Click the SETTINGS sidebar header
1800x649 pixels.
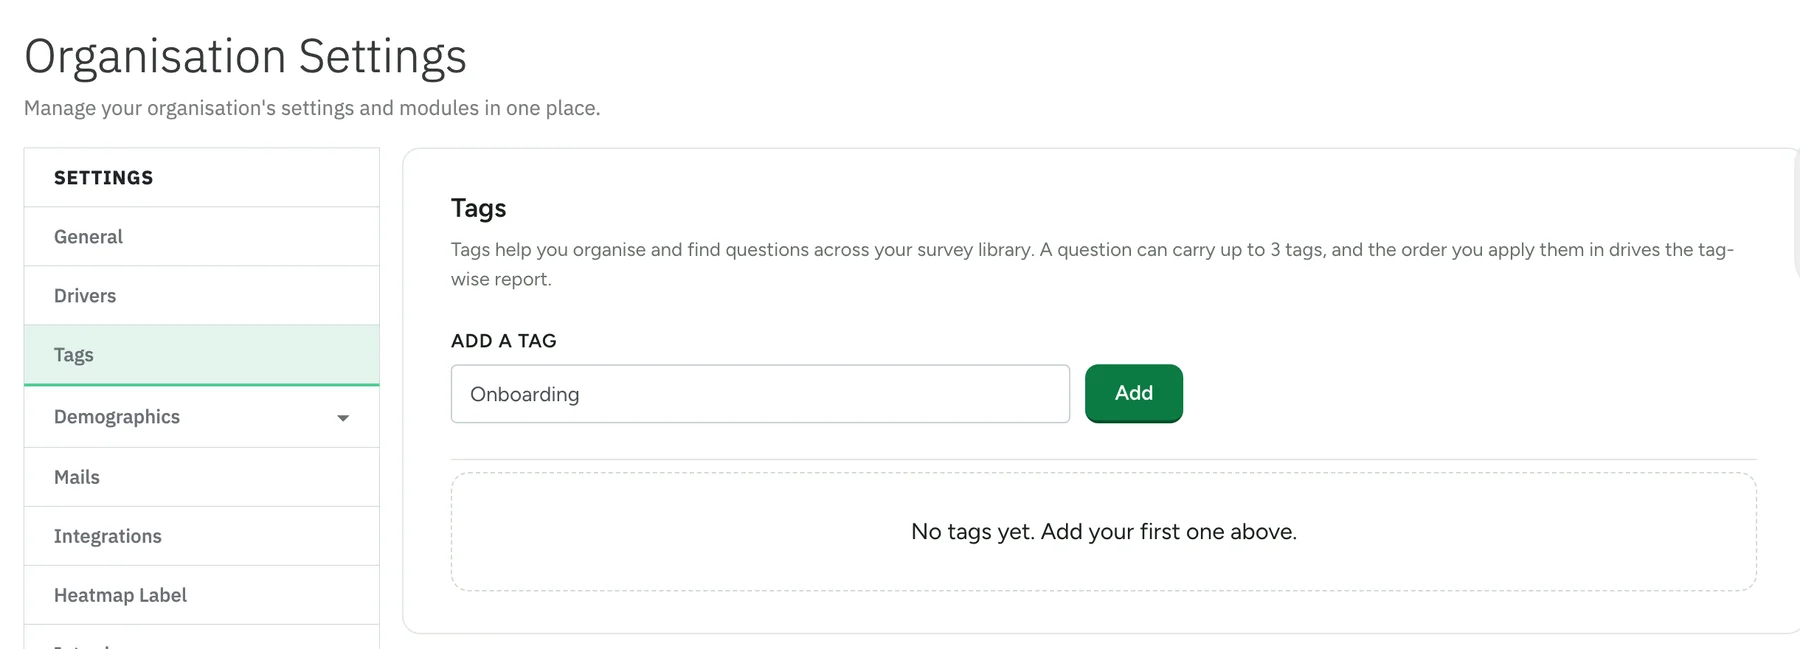(103, 178)
